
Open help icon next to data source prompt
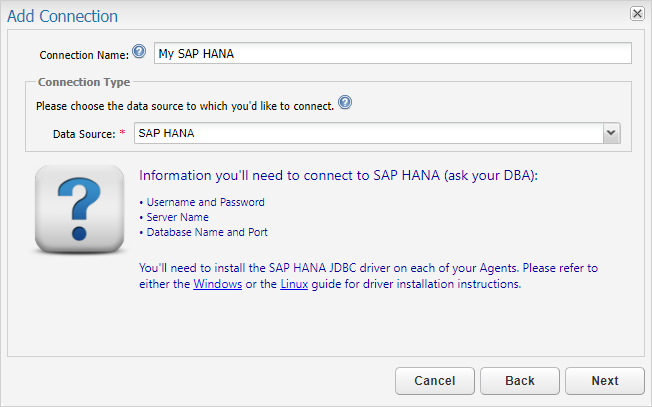click(x=345, y=102)
